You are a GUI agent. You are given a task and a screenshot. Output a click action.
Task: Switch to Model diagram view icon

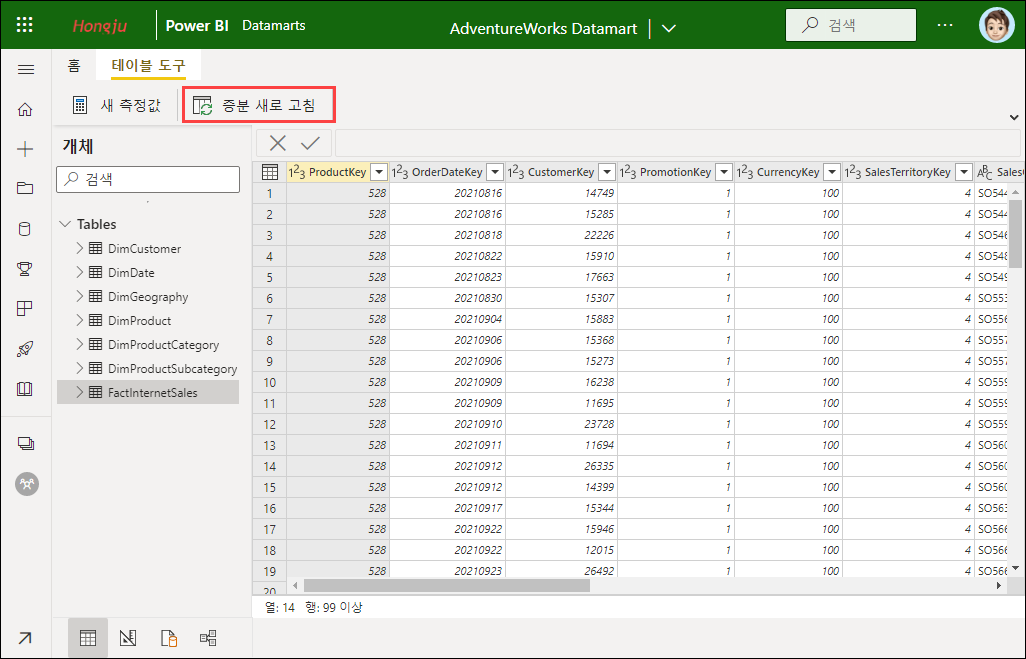[x=208, y=638]
